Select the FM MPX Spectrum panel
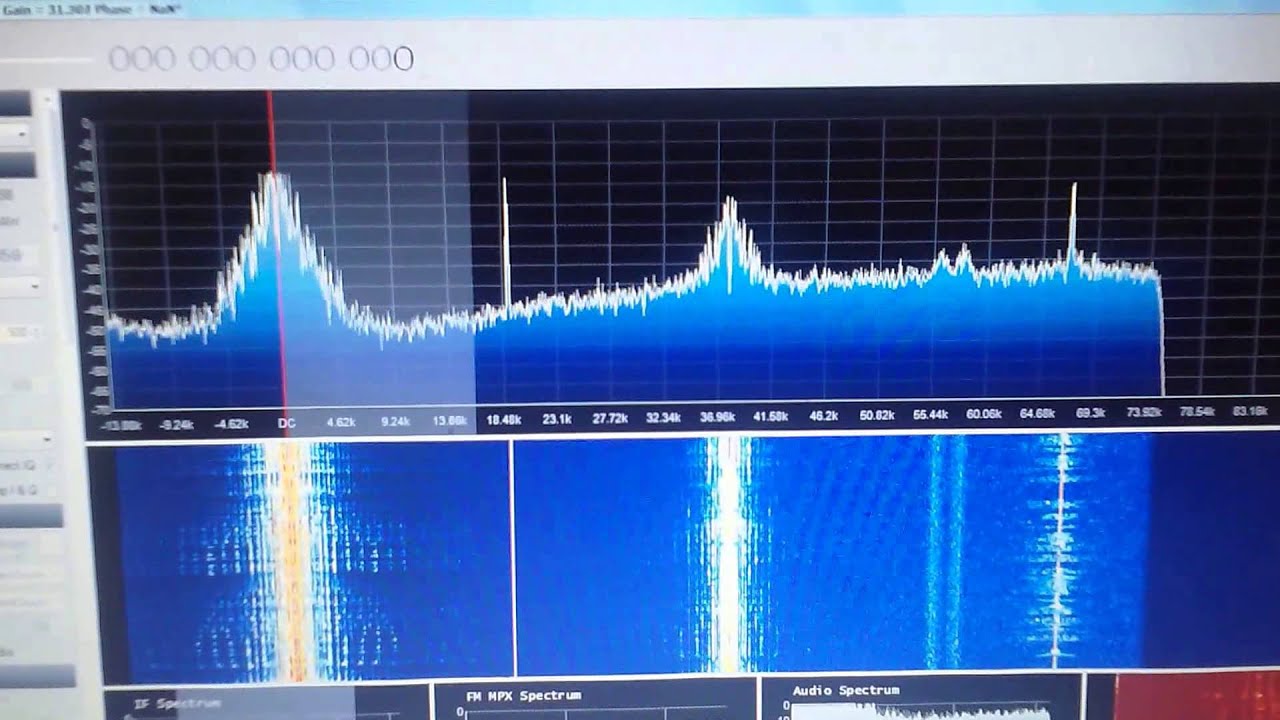1280x720 pixels. tap(523, 695)
